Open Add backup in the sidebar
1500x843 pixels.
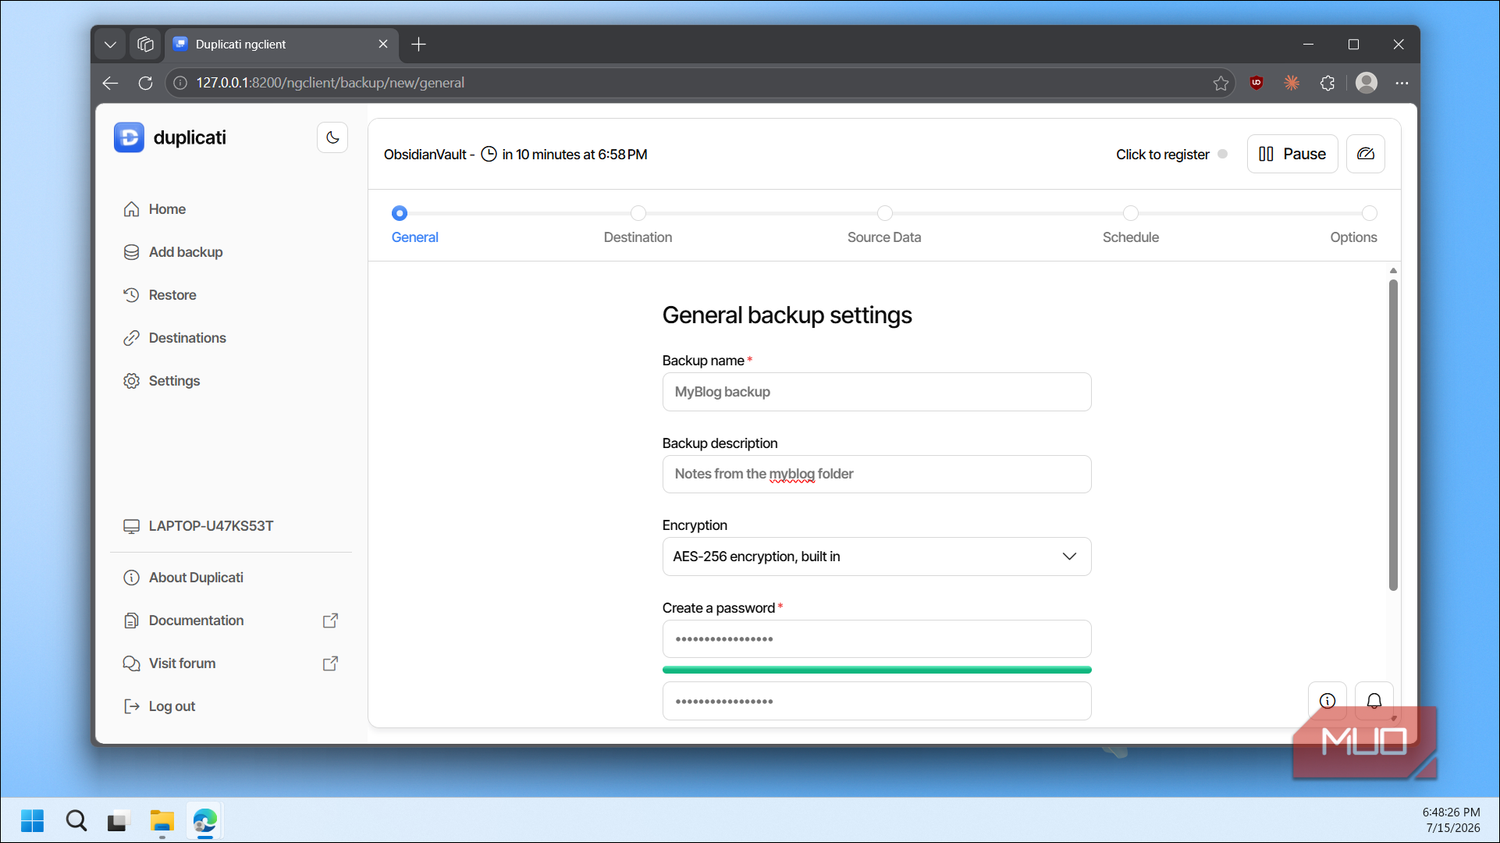[185, 252]
